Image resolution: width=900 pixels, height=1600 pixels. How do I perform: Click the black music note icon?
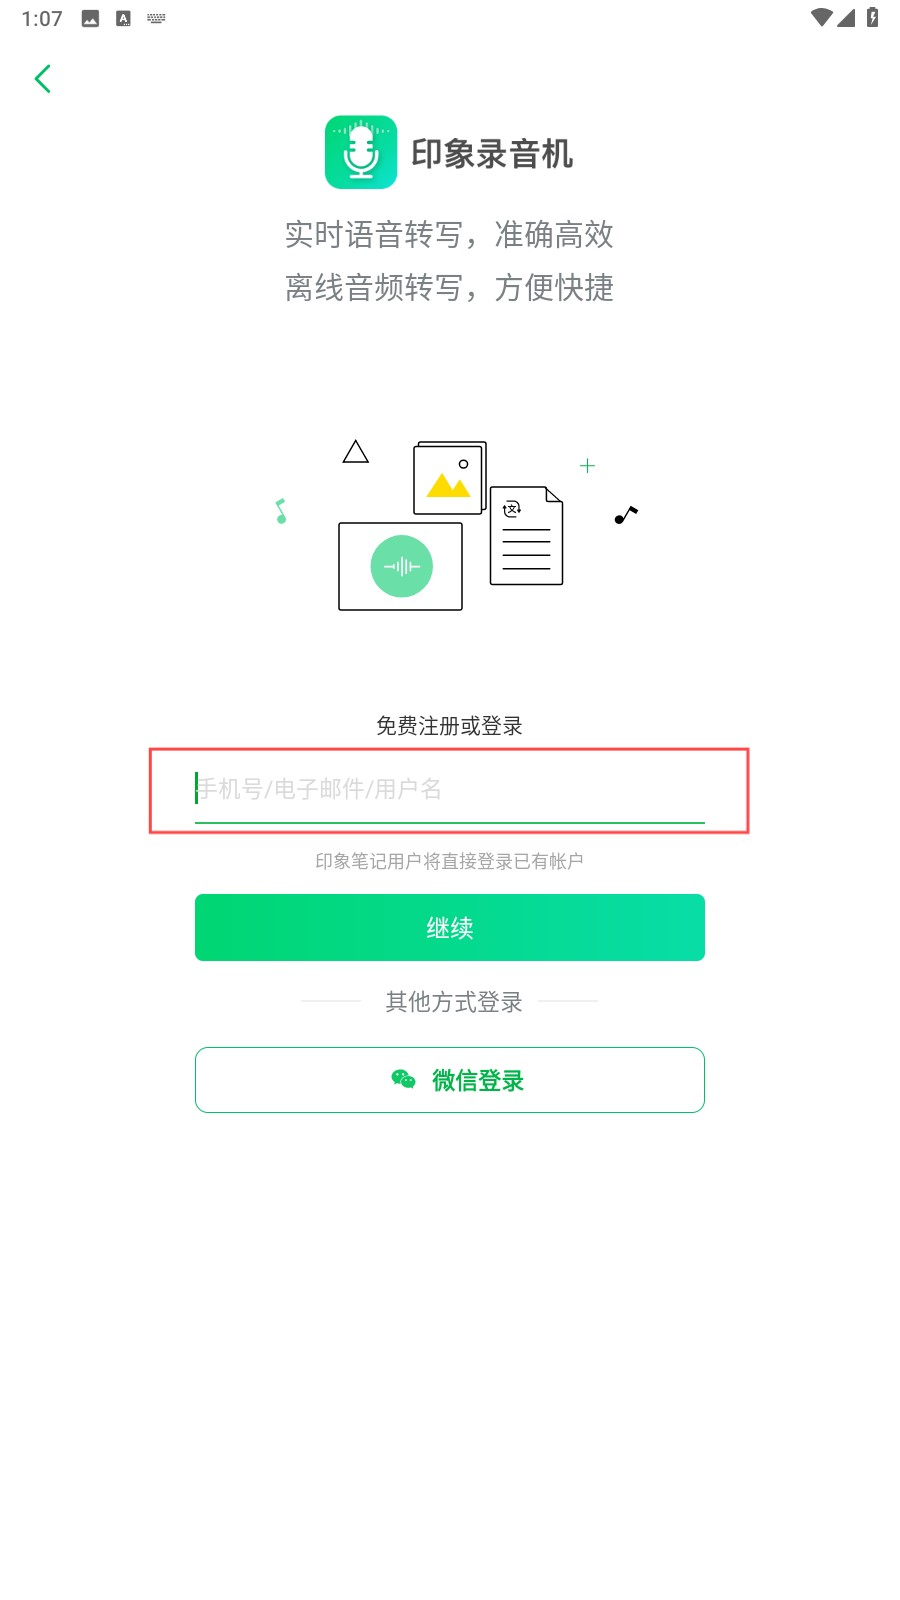tap(626, 515)
